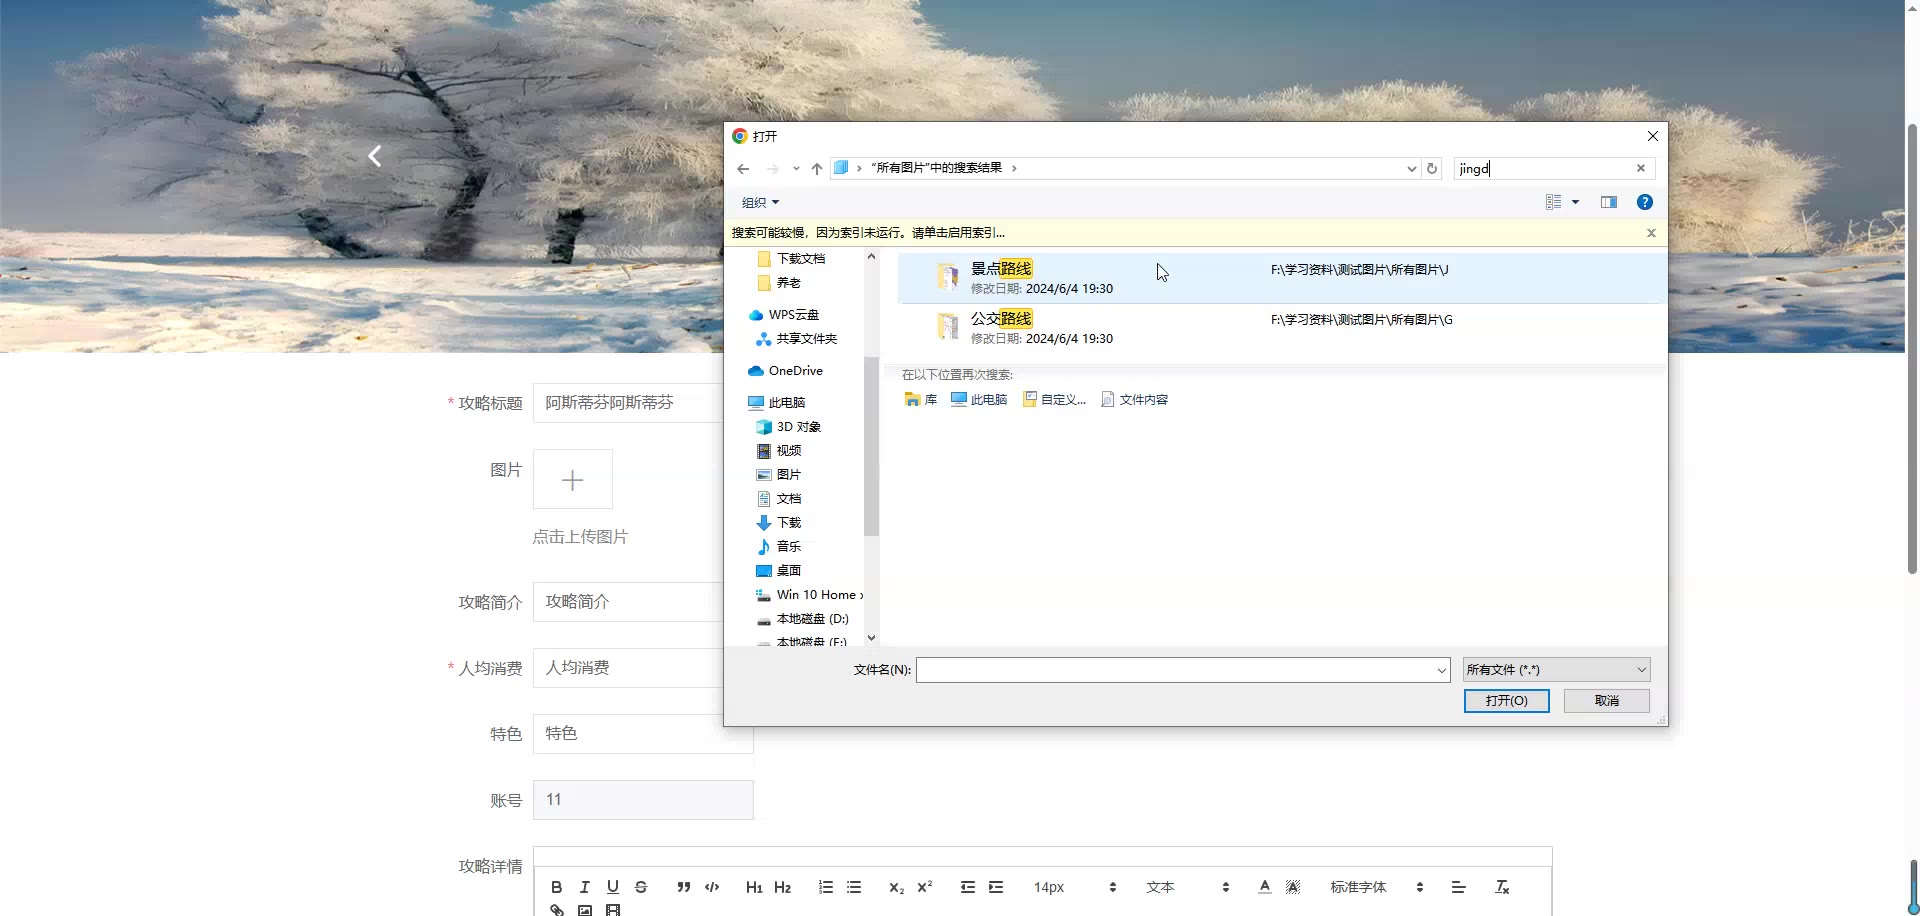Click the 文件名 input field
The image size is (1920, 916).
1175,670
